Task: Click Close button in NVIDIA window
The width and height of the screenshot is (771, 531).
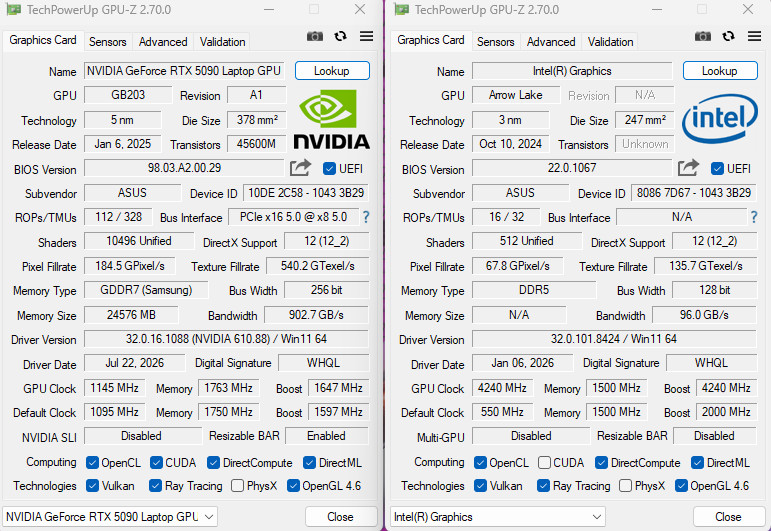Action: pyautogui.click(x=340, y=517)
